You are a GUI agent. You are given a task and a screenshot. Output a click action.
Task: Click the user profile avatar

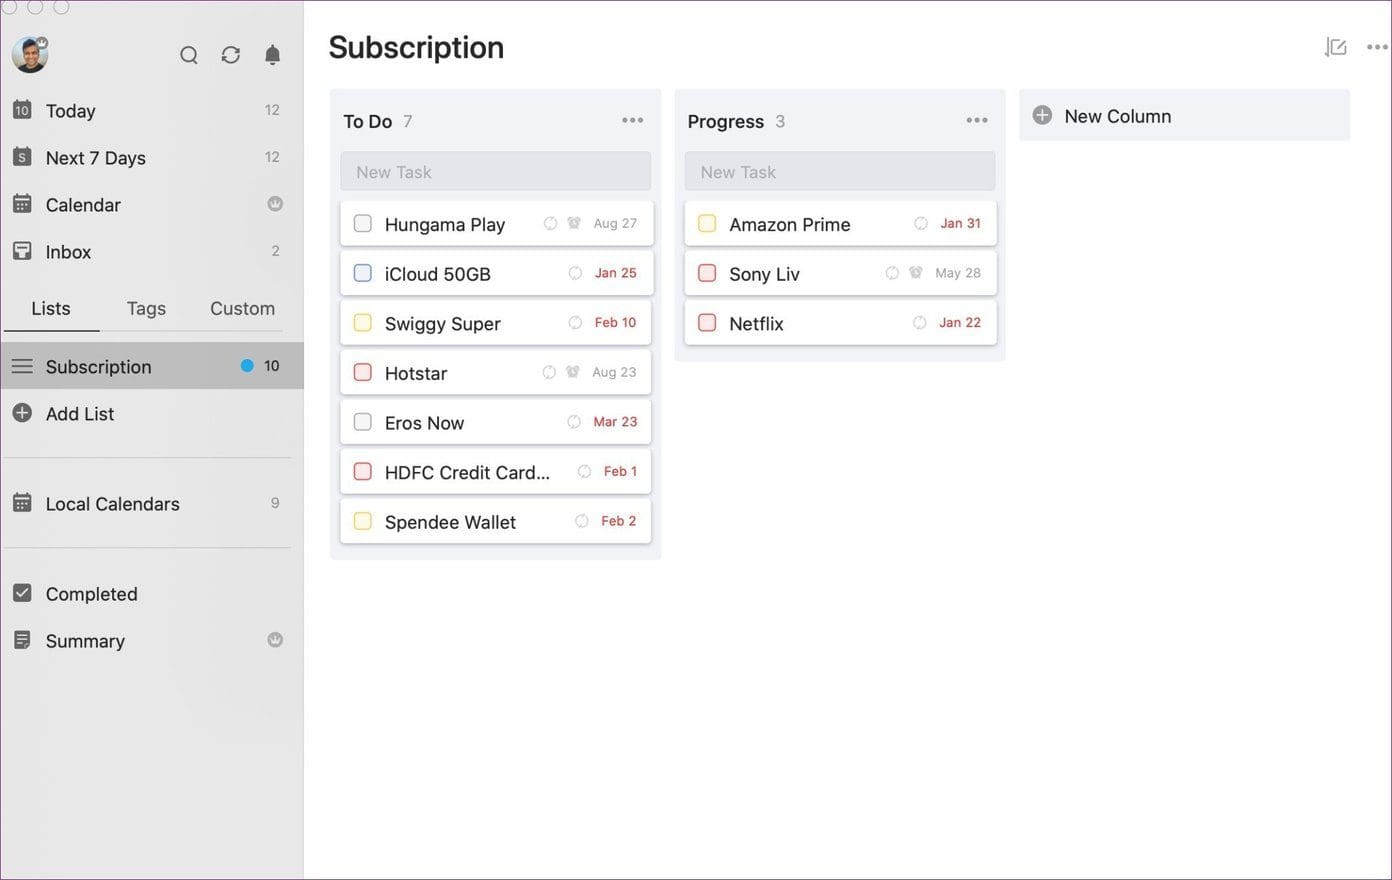click(x=30, y=54)
